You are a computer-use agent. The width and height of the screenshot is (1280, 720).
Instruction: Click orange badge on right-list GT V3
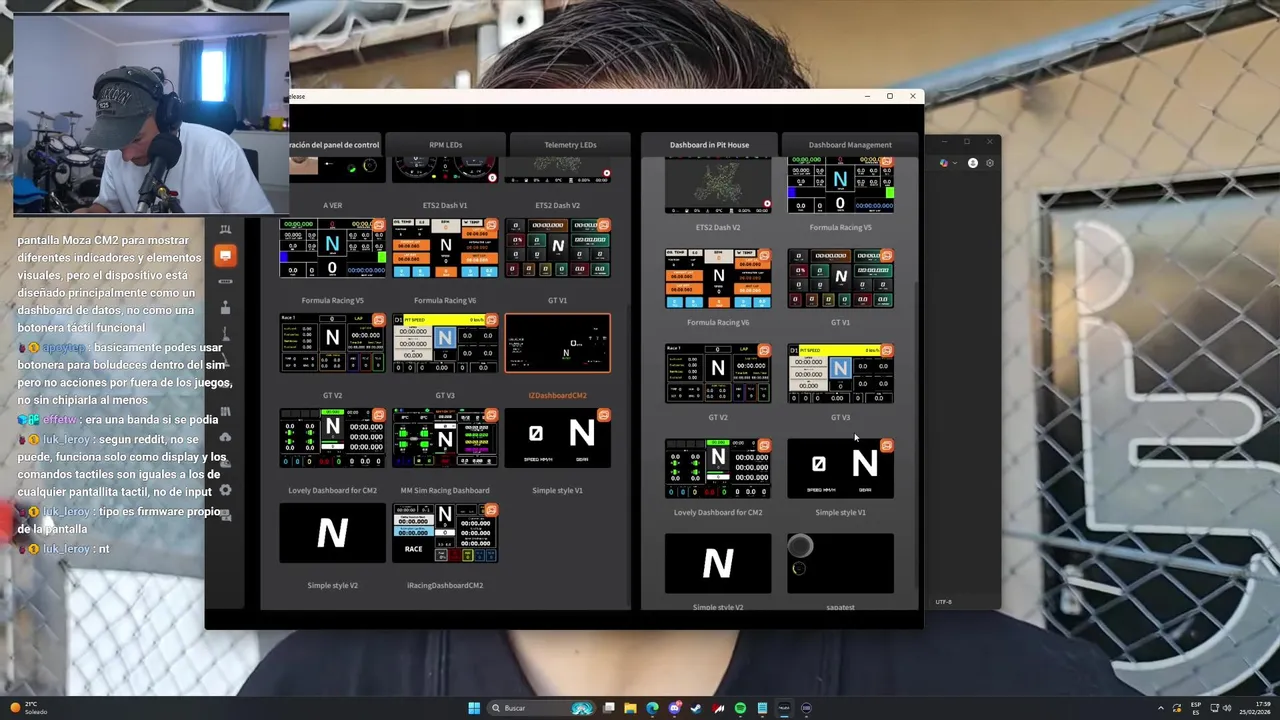[x=886, y=351]
